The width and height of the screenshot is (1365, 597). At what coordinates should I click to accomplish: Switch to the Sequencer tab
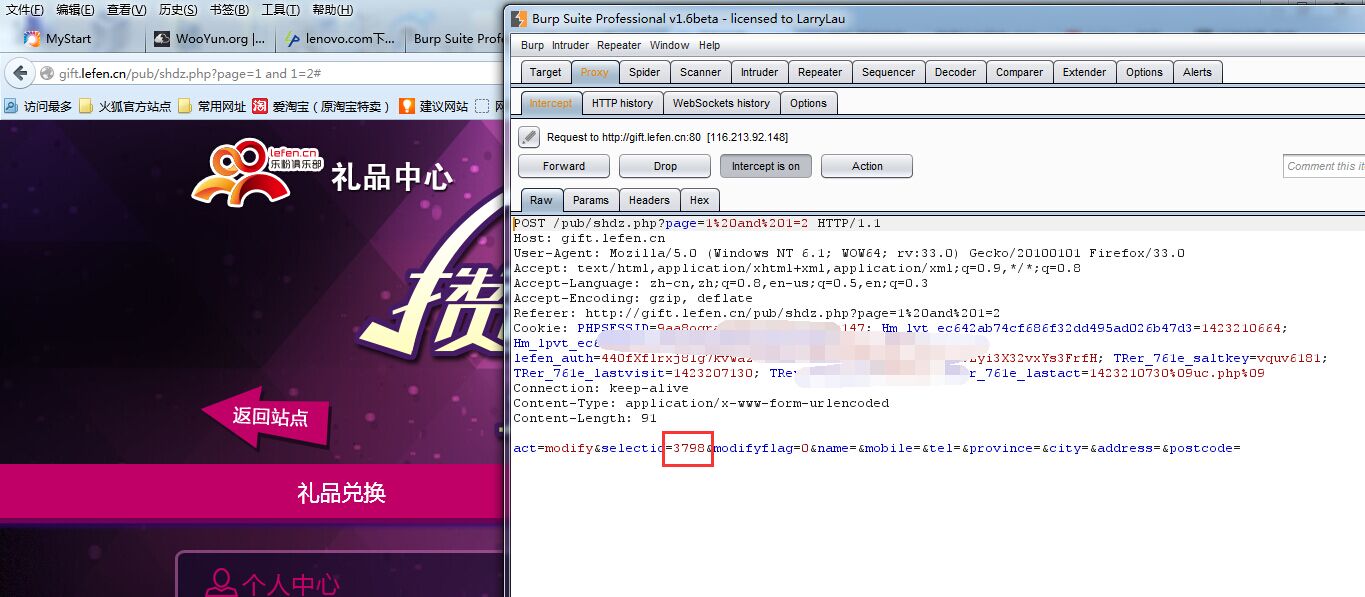[x=888, y=72]
